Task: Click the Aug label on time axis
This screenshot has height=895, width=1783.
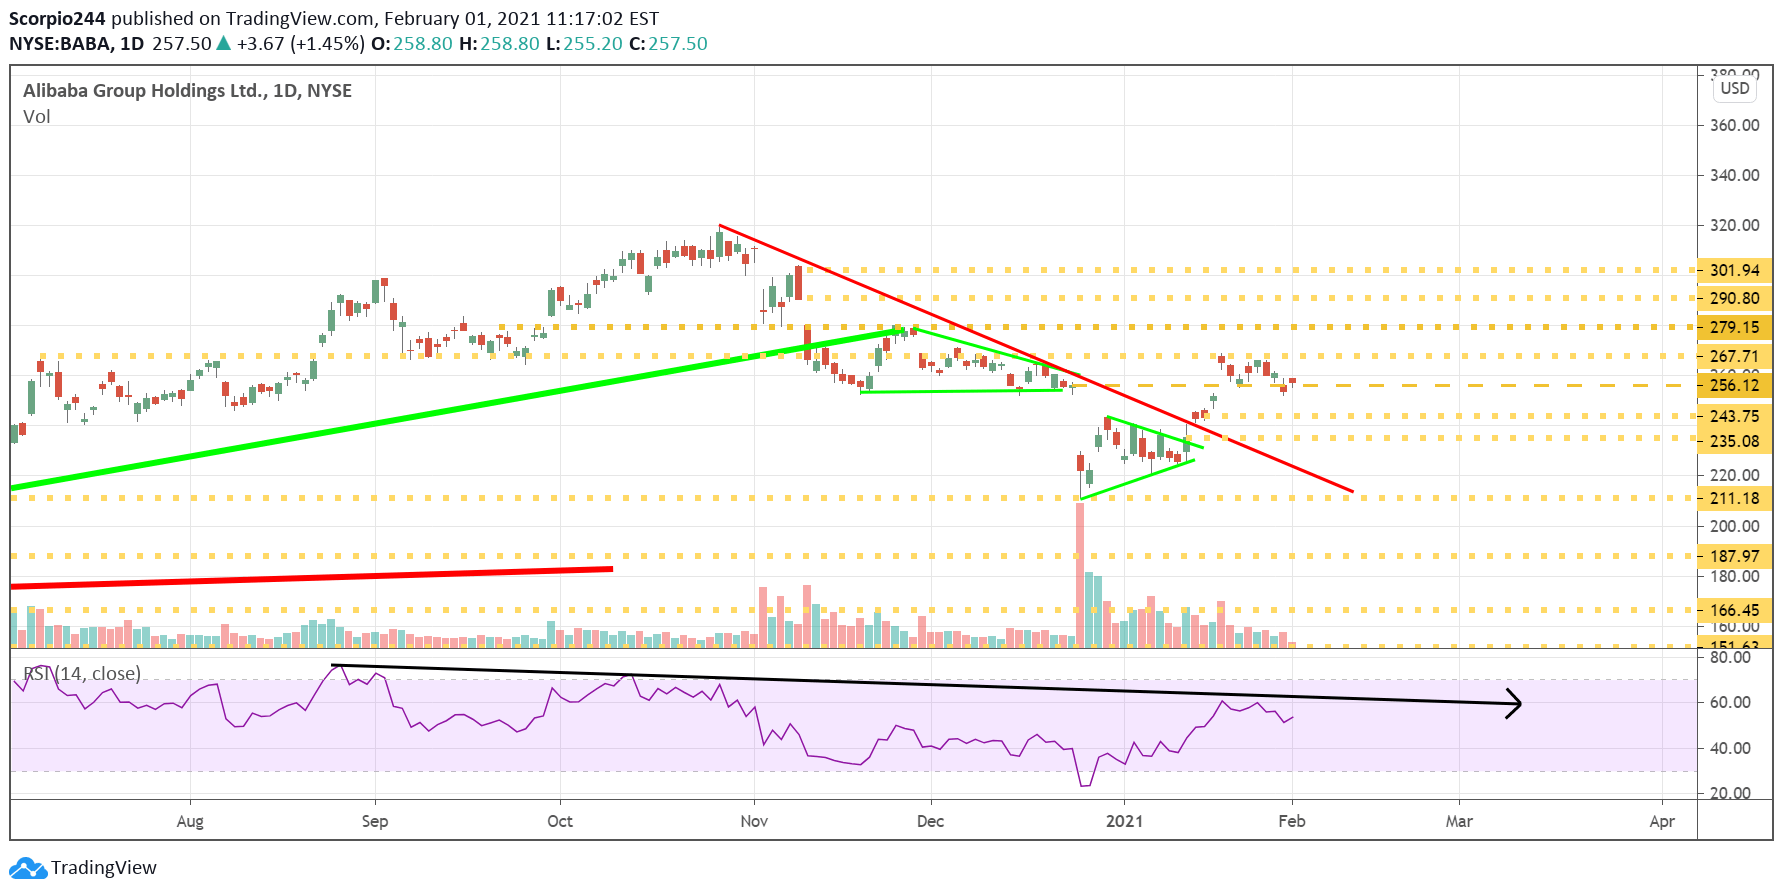Action: click(x=190, y=821)
